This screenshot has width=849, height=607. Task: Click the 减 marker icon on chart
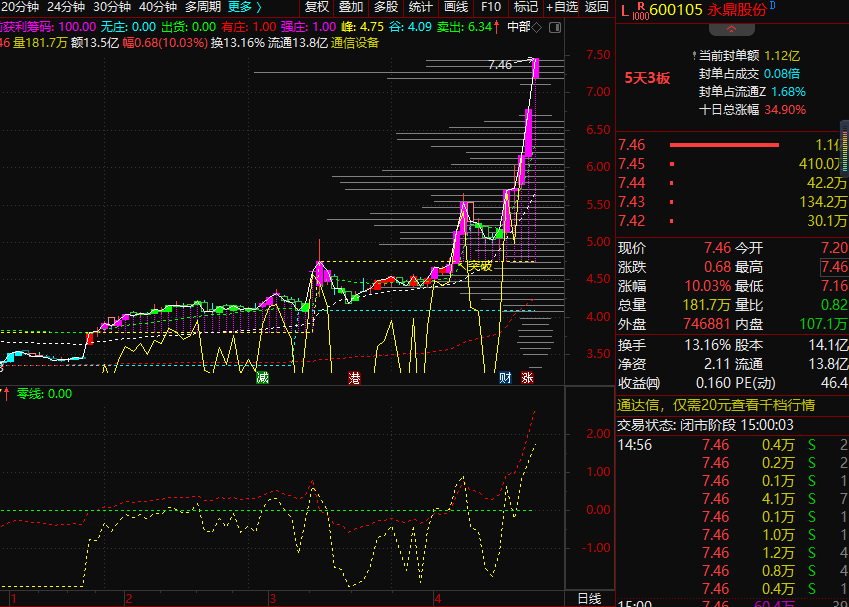263,378
